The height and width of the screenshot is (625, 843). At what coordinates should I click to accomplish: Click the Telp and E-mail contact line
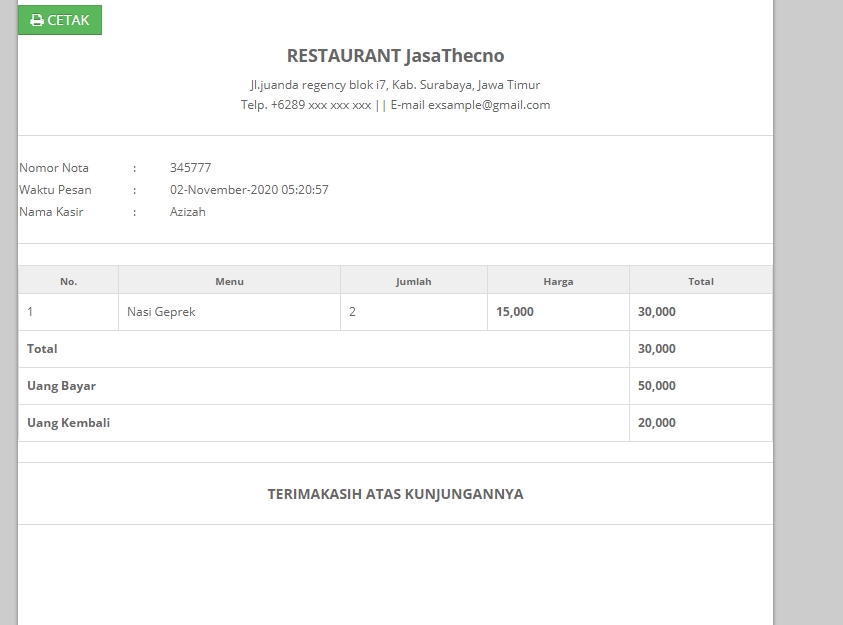click(395, 105)
